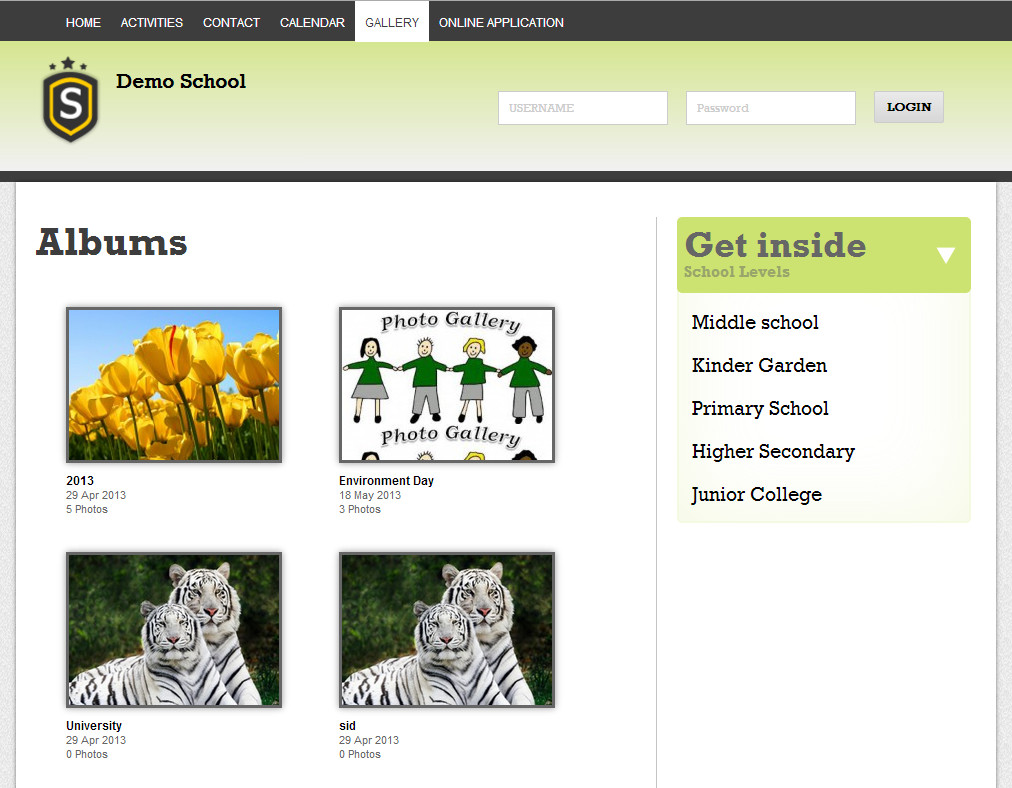Click the 3 Photos count text
Image resolution: width=1012 pixels, height=788 pixels.
pos(359,509)
